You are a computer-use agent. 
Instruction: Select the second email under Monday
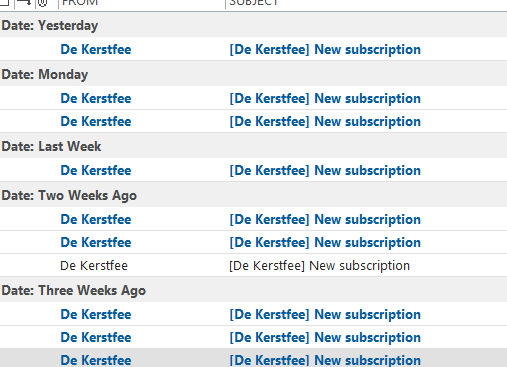(253, 121)
